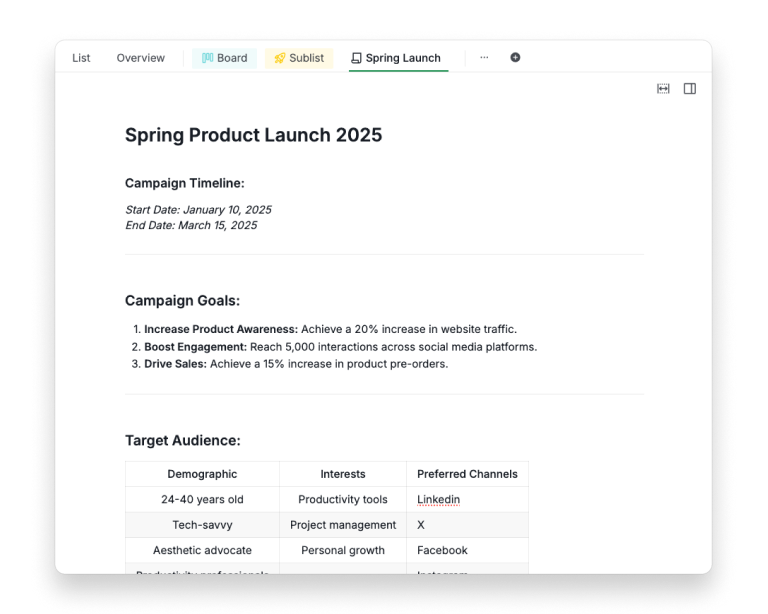The width and height of the screenshot is (768, 614).
Task: Switch to the List tab
Action: [x=81, y=58]
